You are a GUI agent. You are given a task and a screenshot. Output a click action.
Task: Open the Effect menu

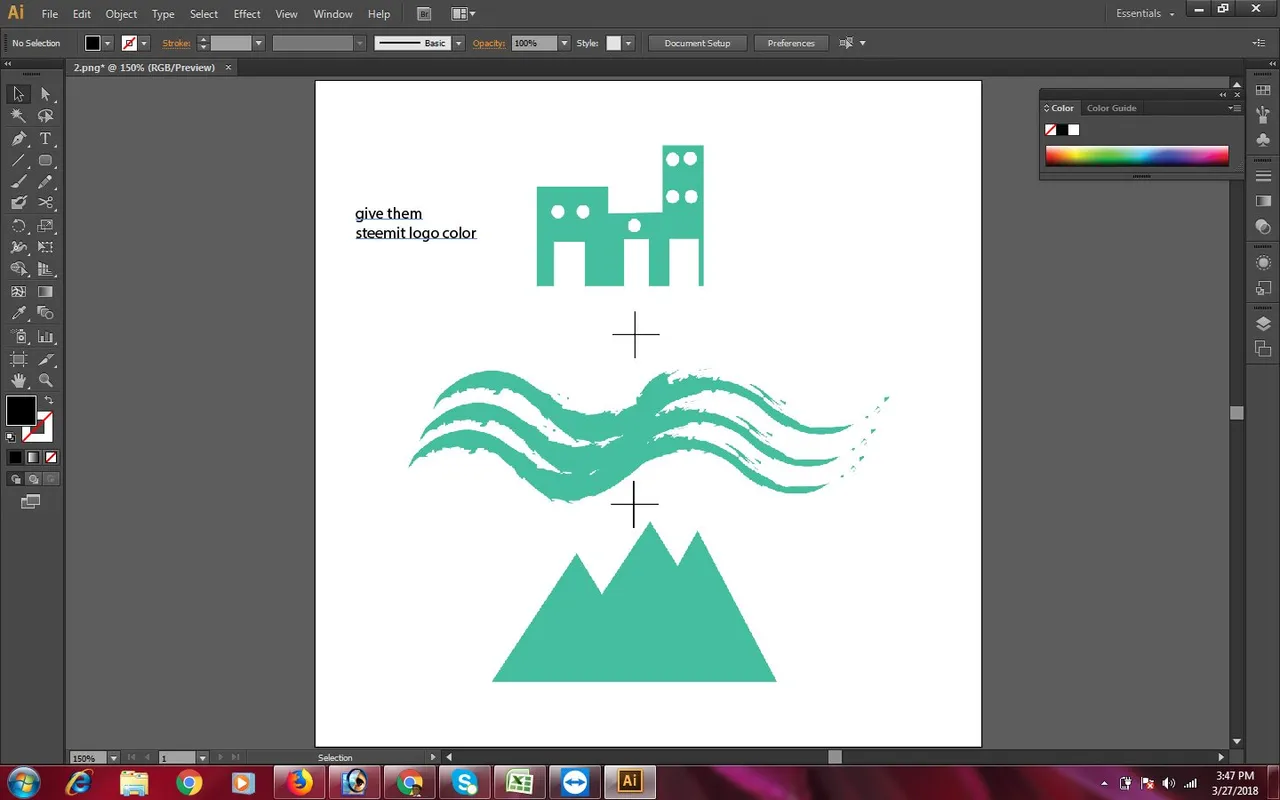247,14
